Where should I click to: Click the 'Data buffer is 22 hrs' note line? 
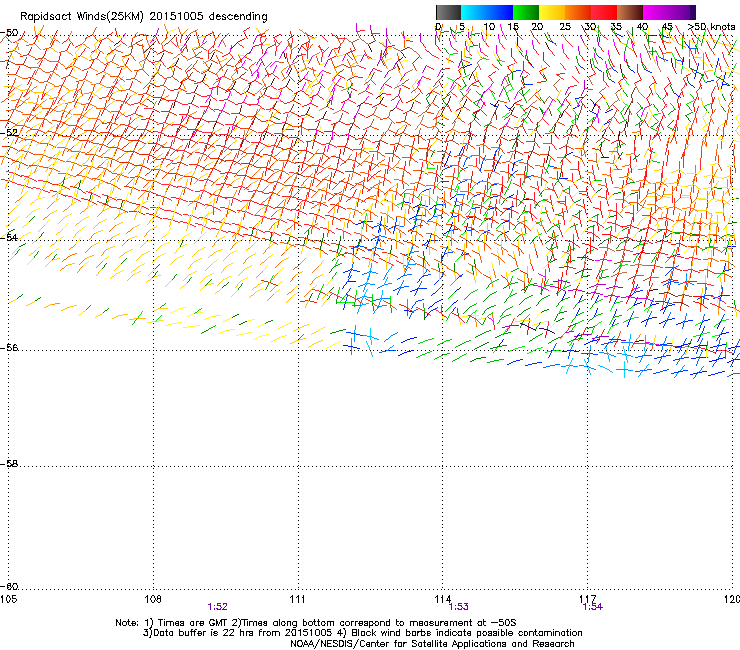[x=362, y=633]
